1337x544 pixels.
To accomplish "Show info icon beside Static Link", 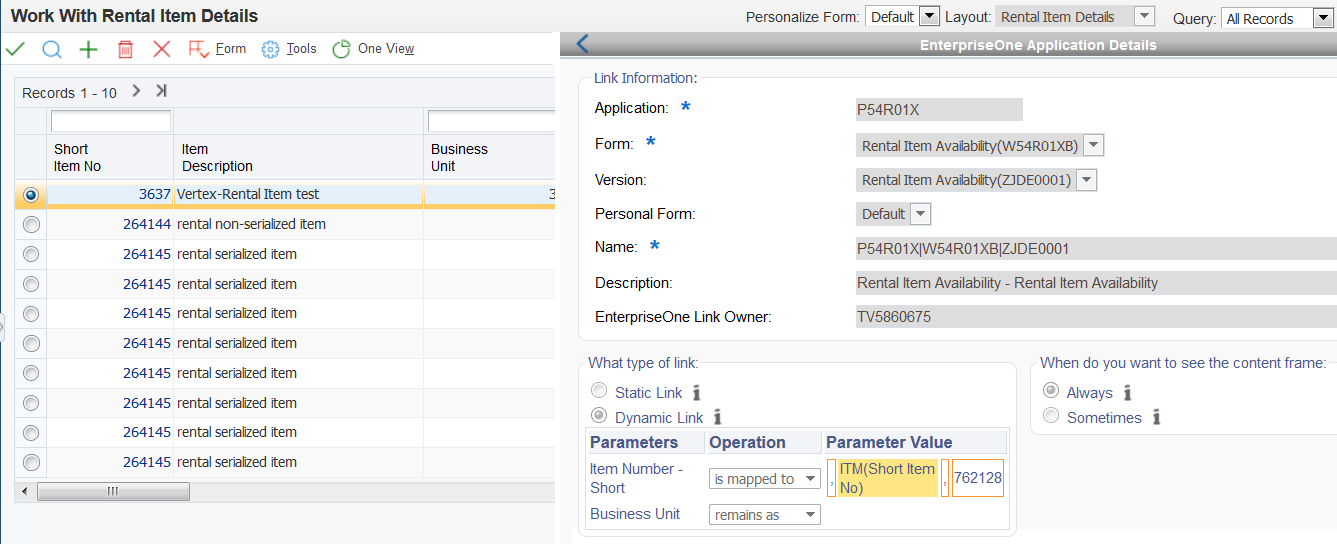I will pyautogui.click(x=697, y=393).
